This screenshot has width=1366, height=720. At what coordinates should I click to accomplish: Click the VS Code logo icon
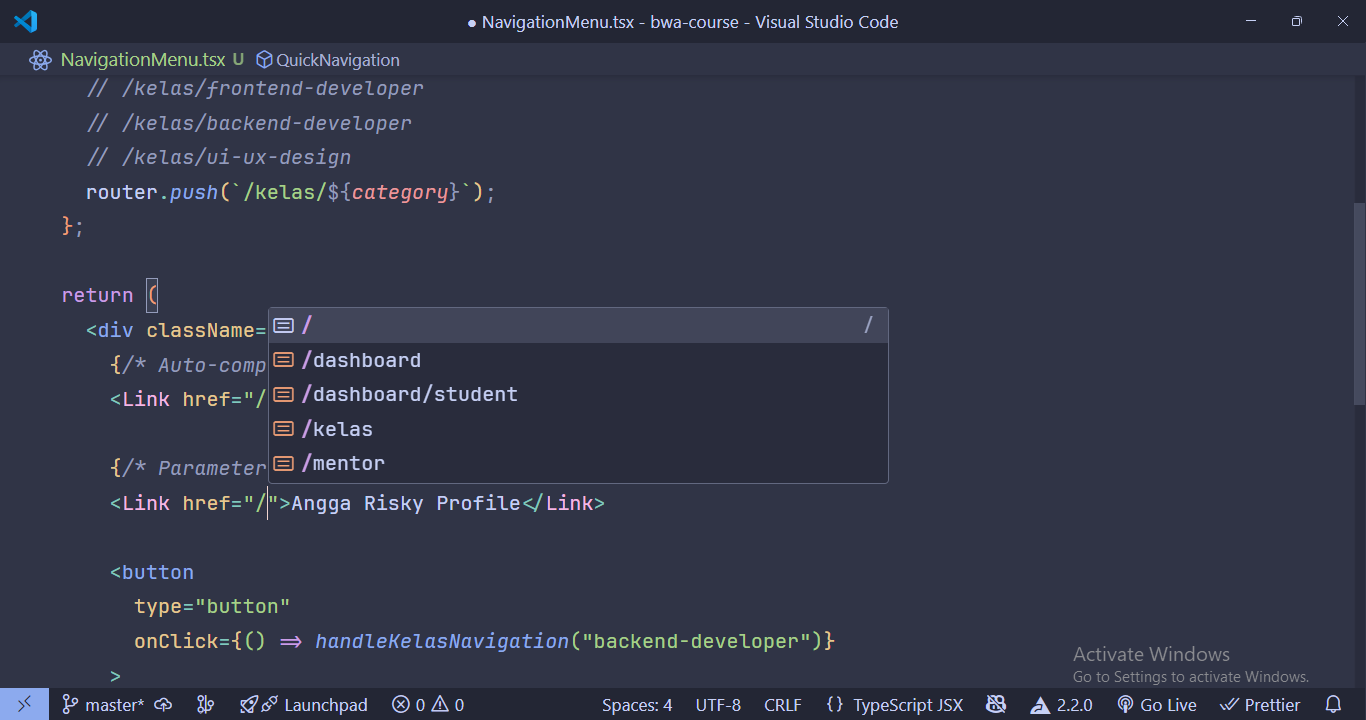[26, 21]
